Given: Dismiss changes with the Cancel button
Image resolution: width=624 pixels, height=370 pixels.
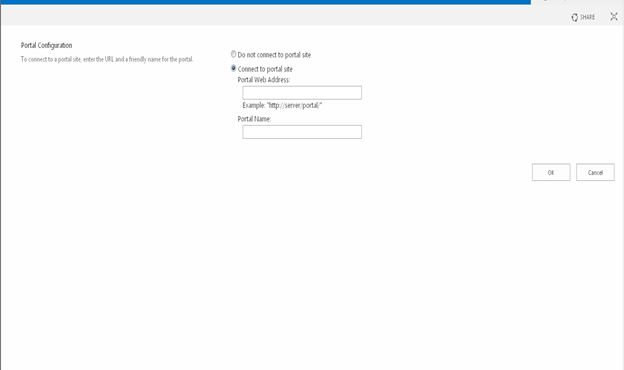Looking at the screenshot, I should click(x=595, y=172).
